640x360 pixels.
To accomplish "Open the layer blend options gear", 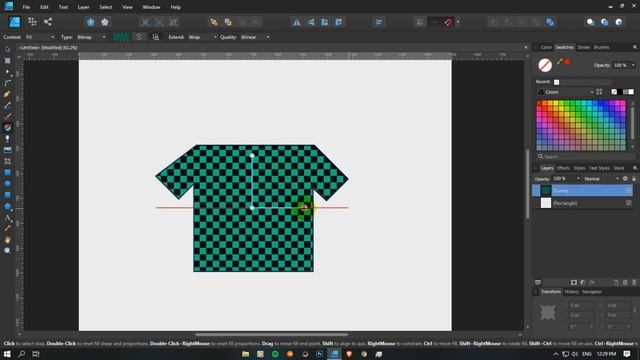I will [x=625, y=179].
